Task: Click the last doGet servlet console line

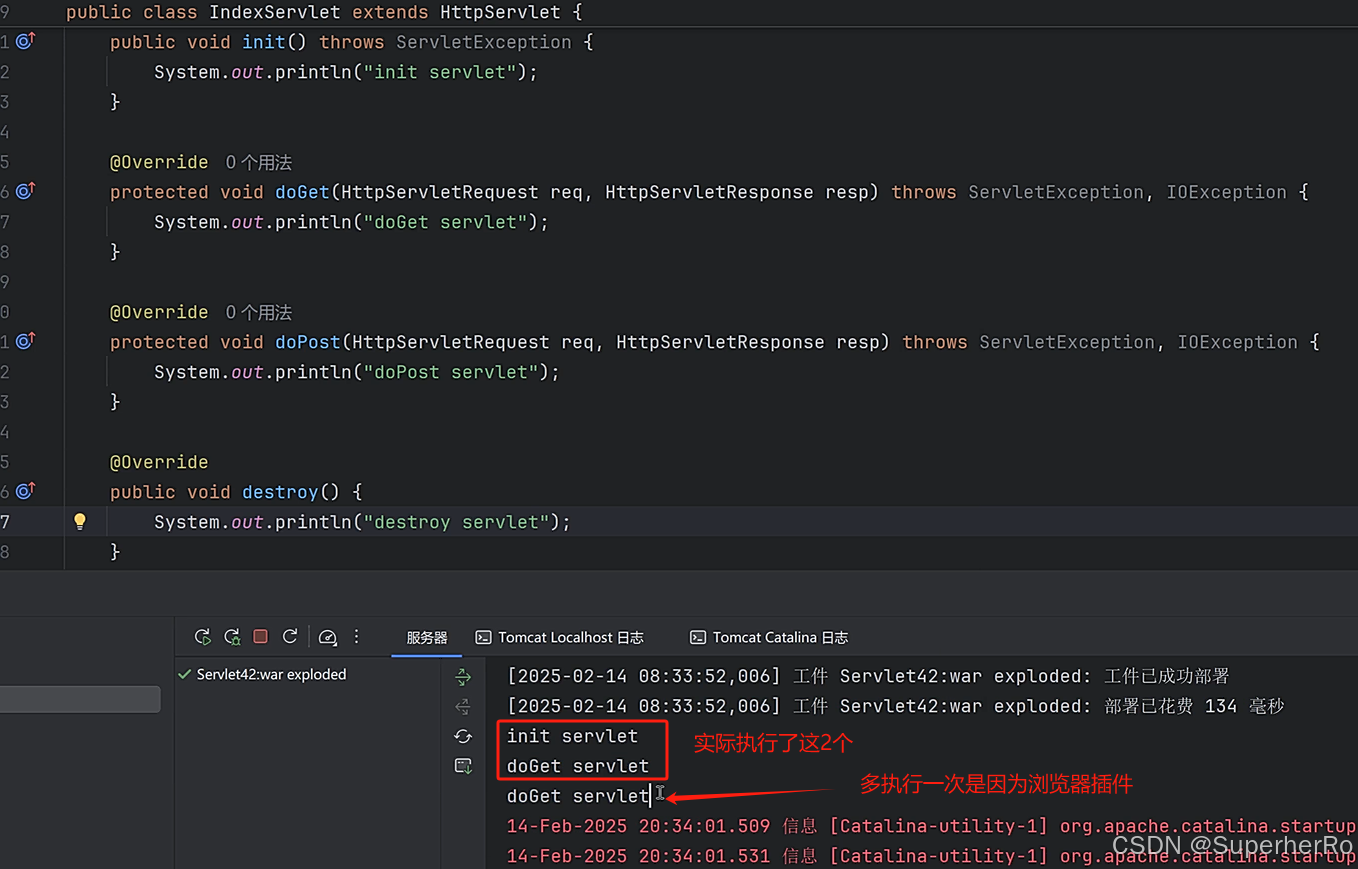Action: [x=578, y=796]
